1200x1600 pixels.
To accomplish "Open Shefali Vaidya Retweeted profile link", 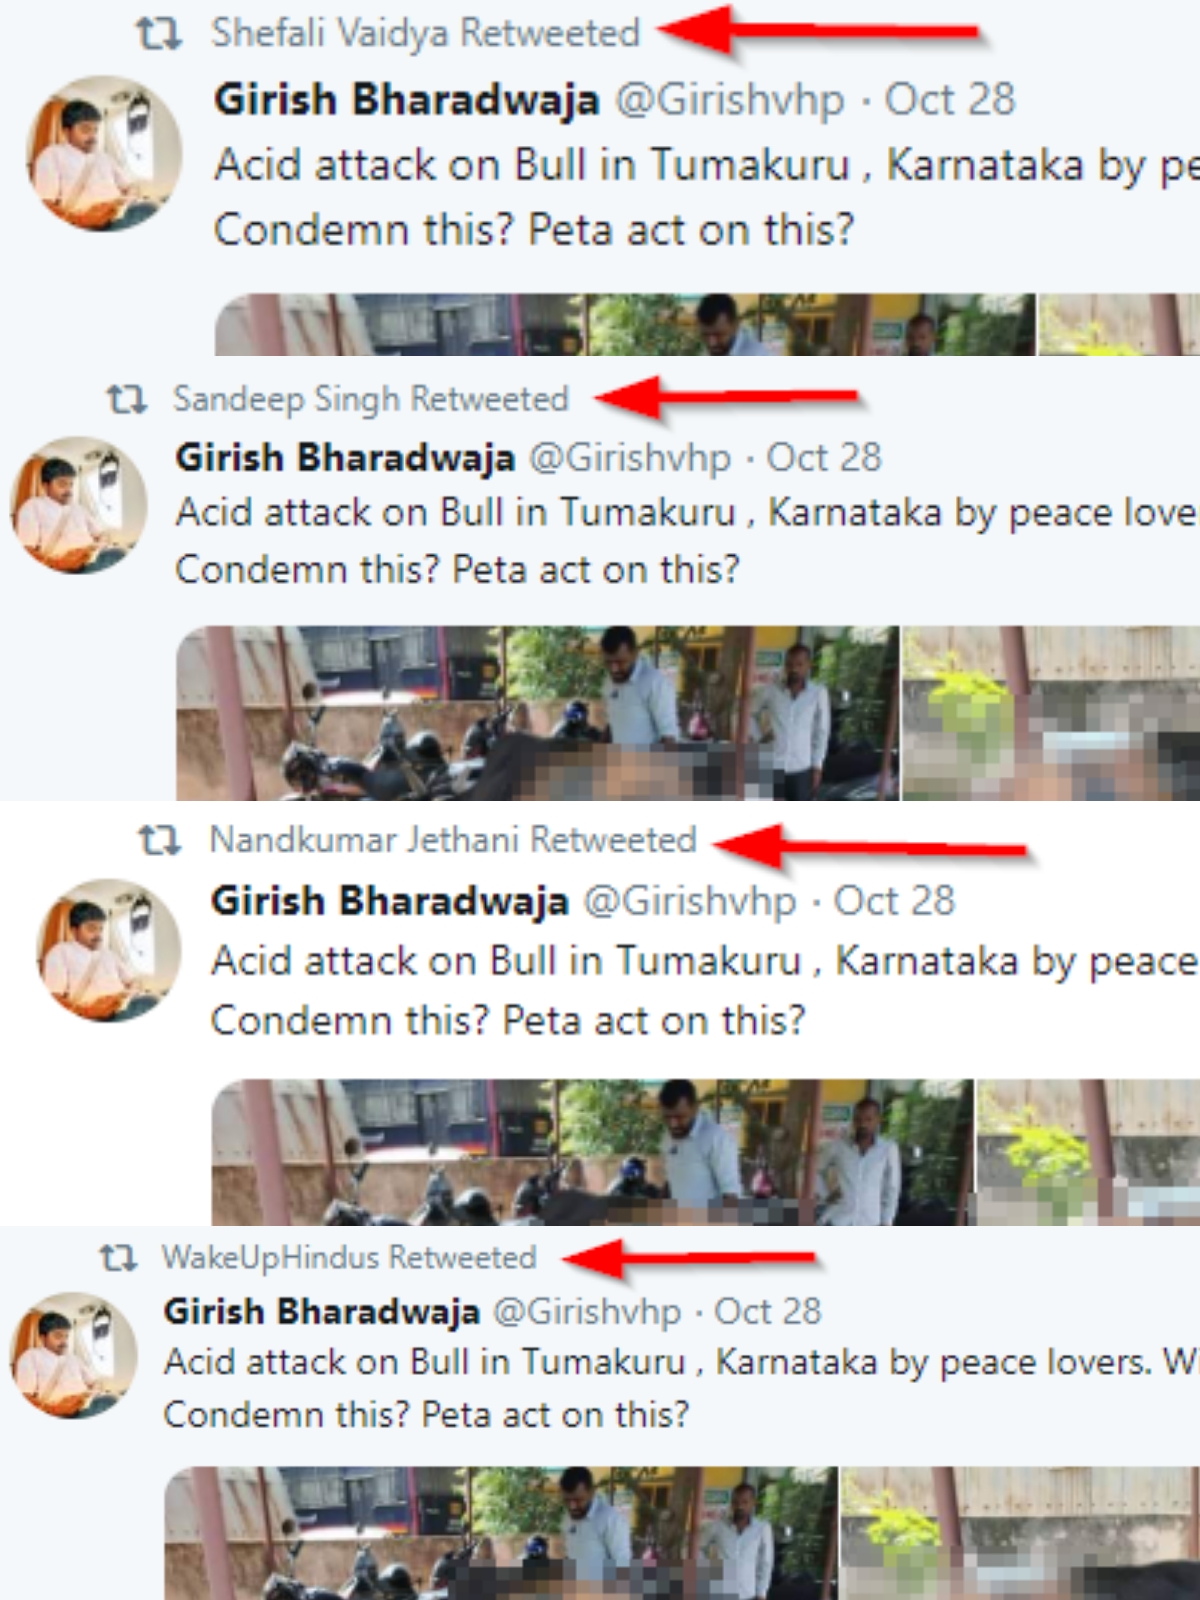I will click(x=425, y=33).
